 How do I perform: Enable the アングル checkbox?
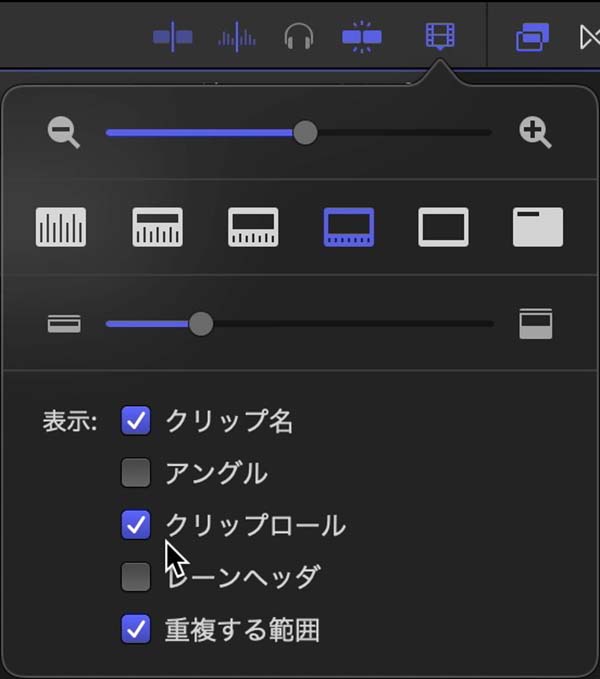pos(136,473)
